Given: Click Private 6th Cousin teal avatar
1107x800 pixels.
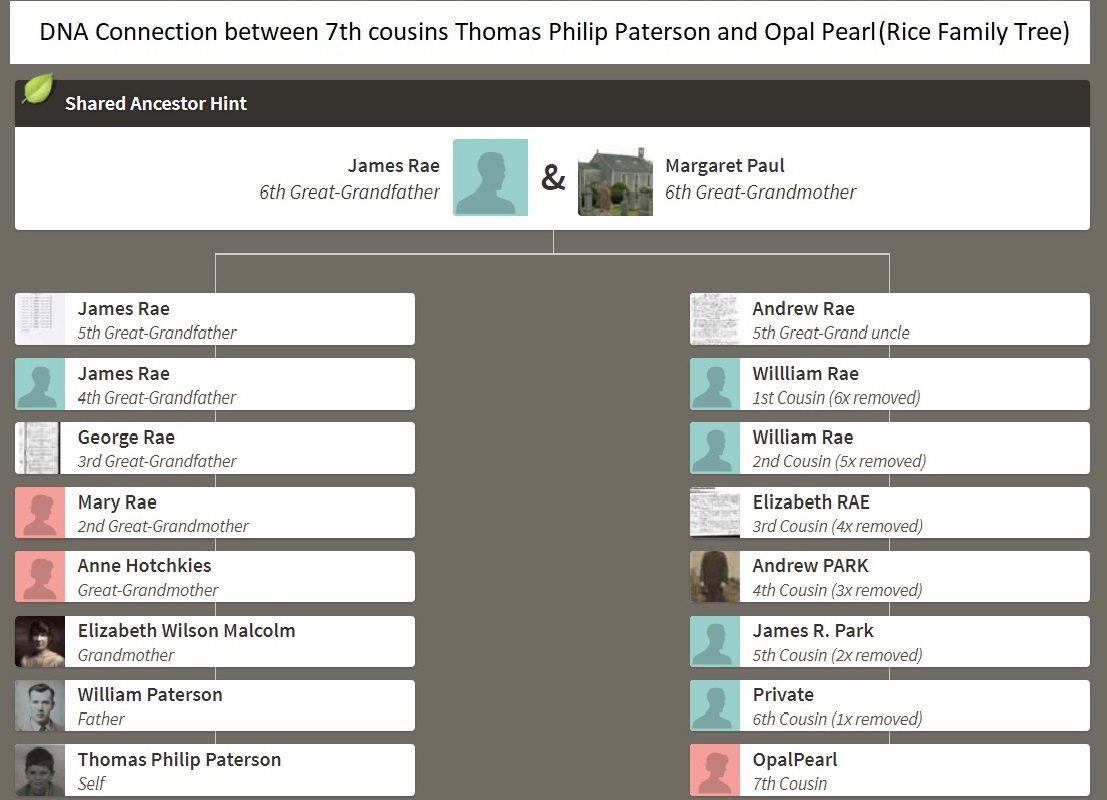Looking at the screenshot, I should click(x=714, y=705).
